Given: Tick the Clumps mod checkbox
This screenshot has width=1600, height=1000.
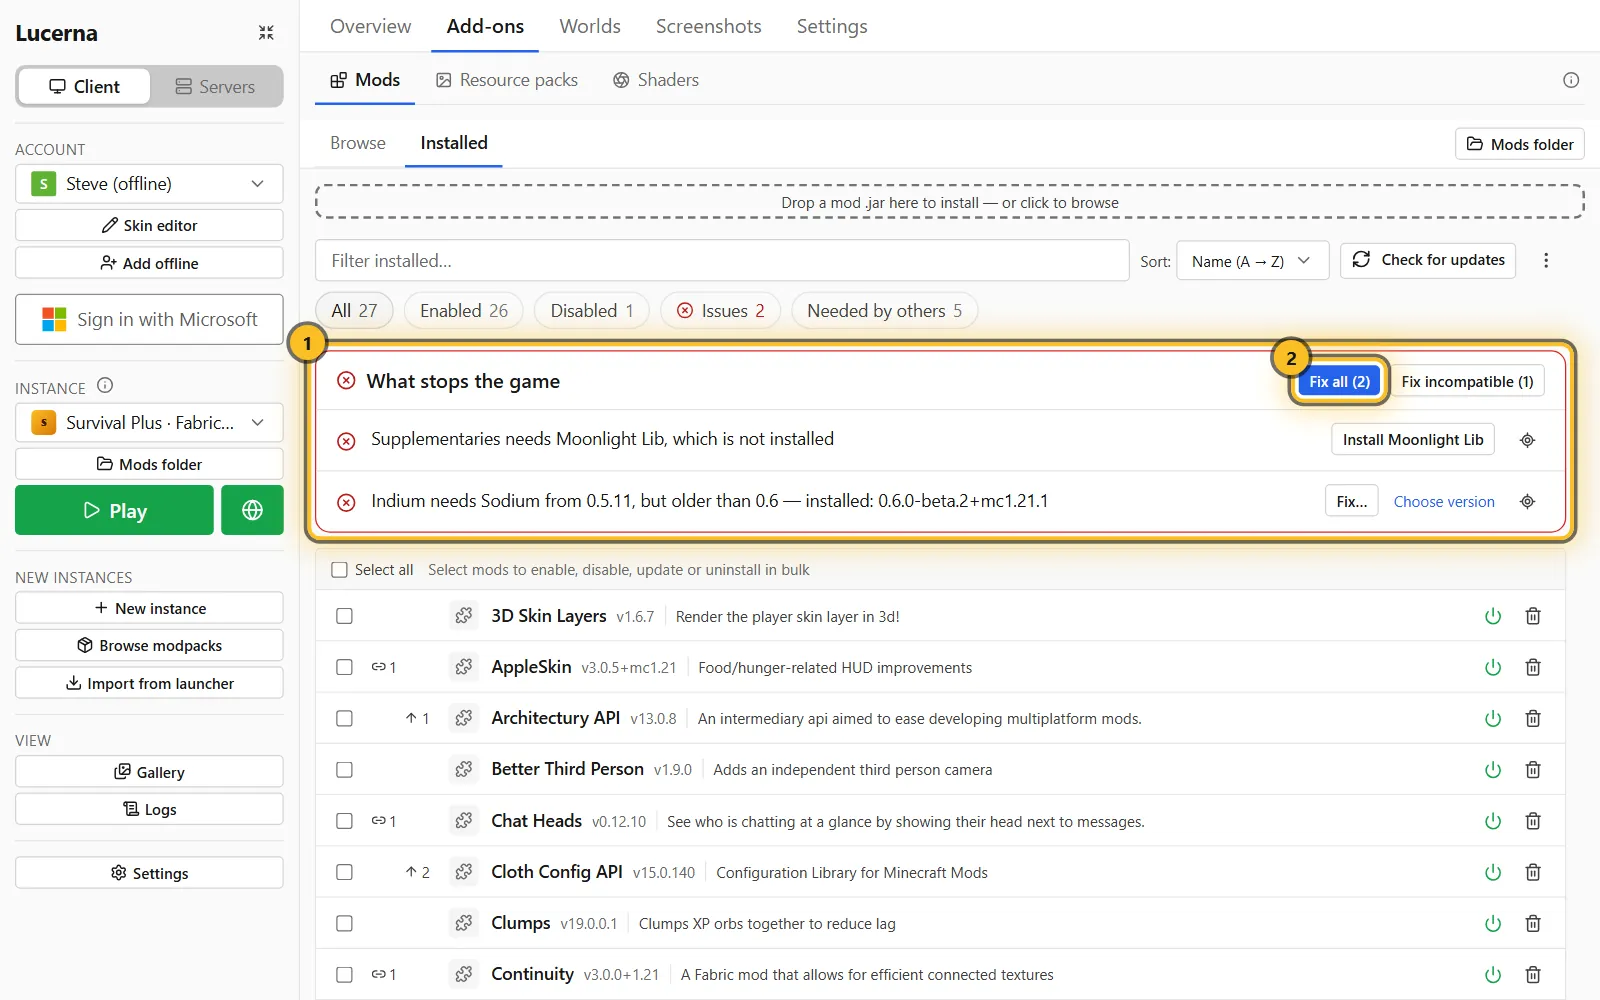Looking at the screenshot, I should pos(344,923).
